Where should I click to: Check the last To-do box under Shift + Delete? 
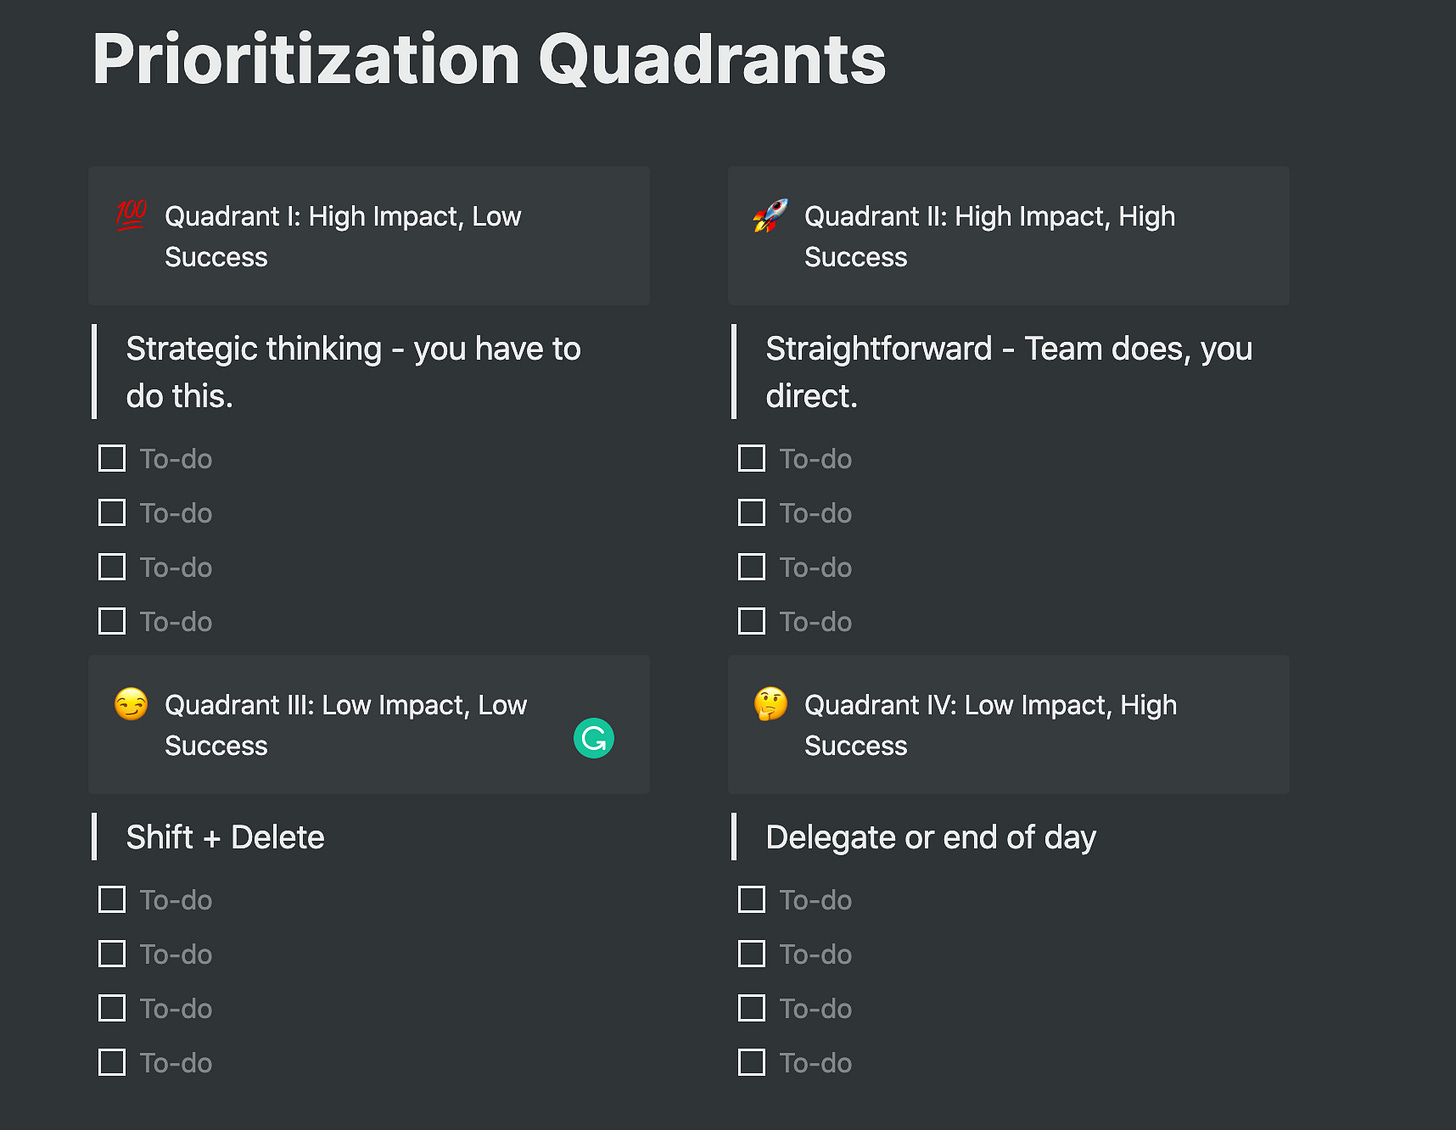[x=112, y=1062]
